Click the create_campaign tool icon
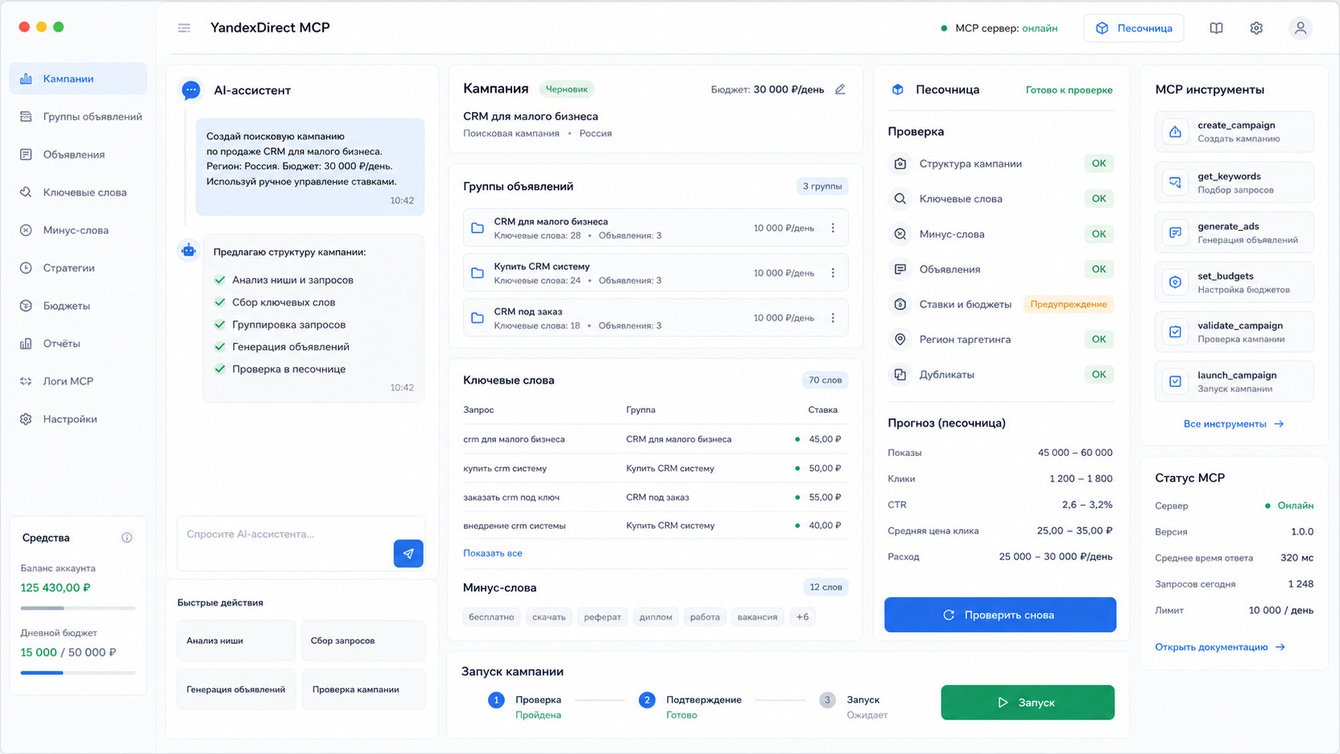The image size is (1340, 754). (x=1175, y=131)
